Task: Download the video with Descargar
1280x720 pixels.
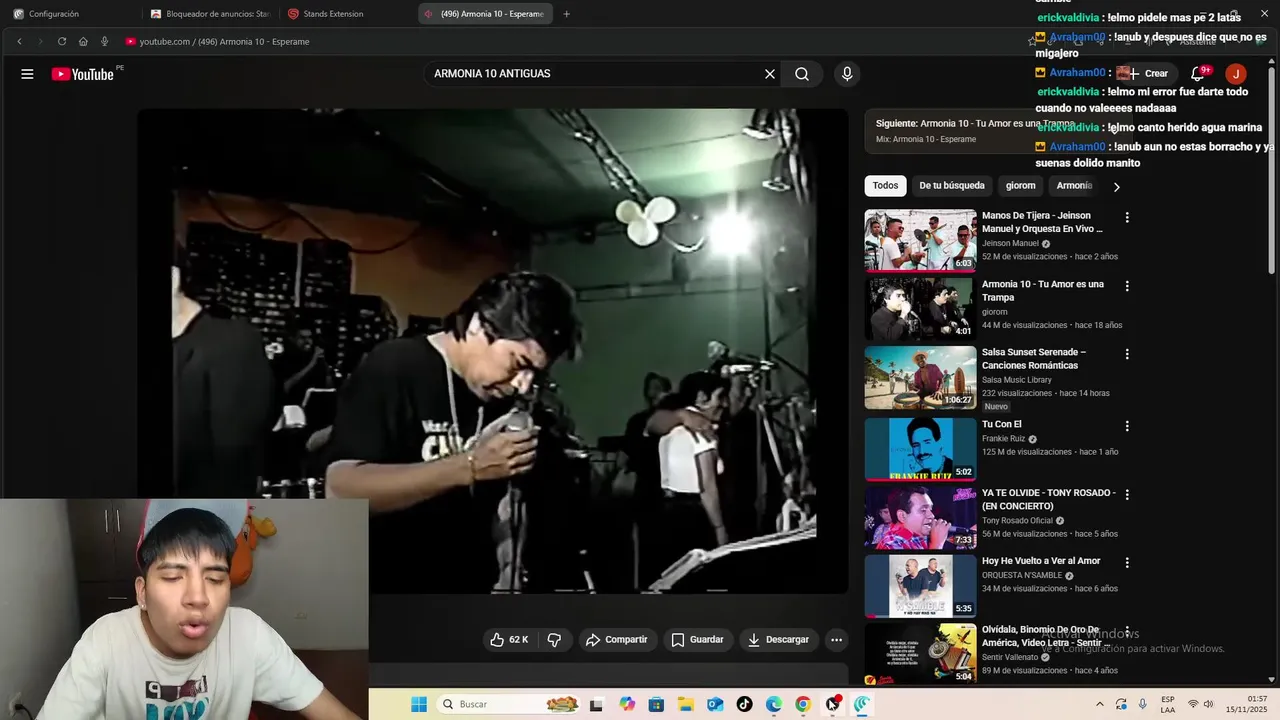Action: tap(778, 640)
